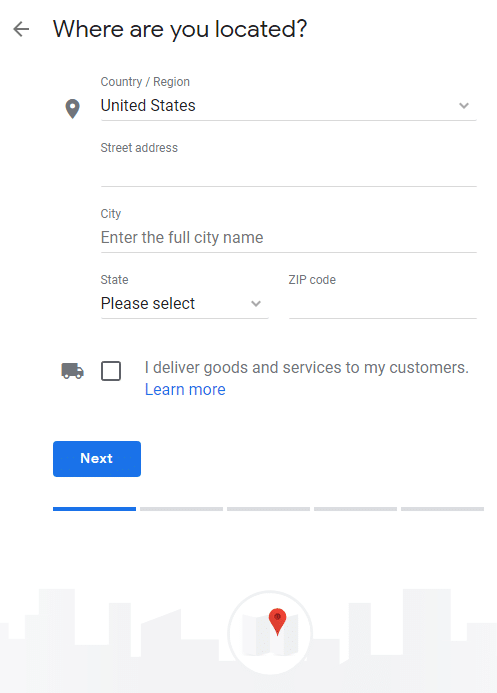The width and height of the screenshot is (497, 693).
Task: Click the red map pin illustration
Action: tap(277, 621)
